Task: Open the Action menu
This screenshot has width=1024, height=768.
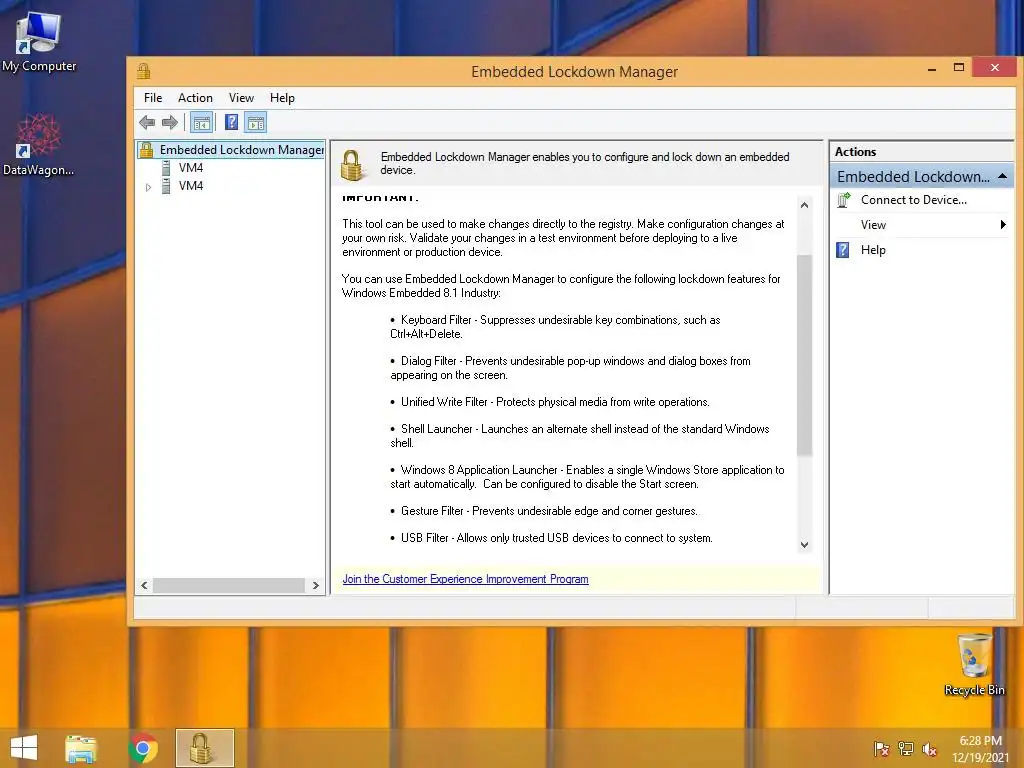Action: (x=195, y=98)
